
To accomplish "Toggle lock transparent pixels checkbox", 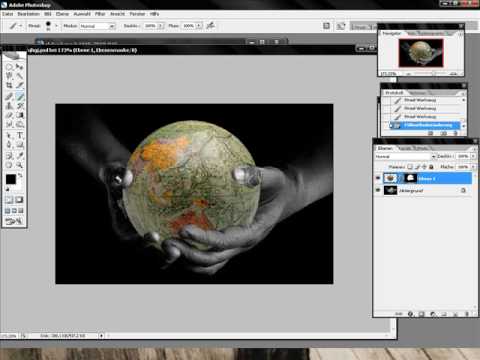I will pyautogui.click(x=410, y=166).
